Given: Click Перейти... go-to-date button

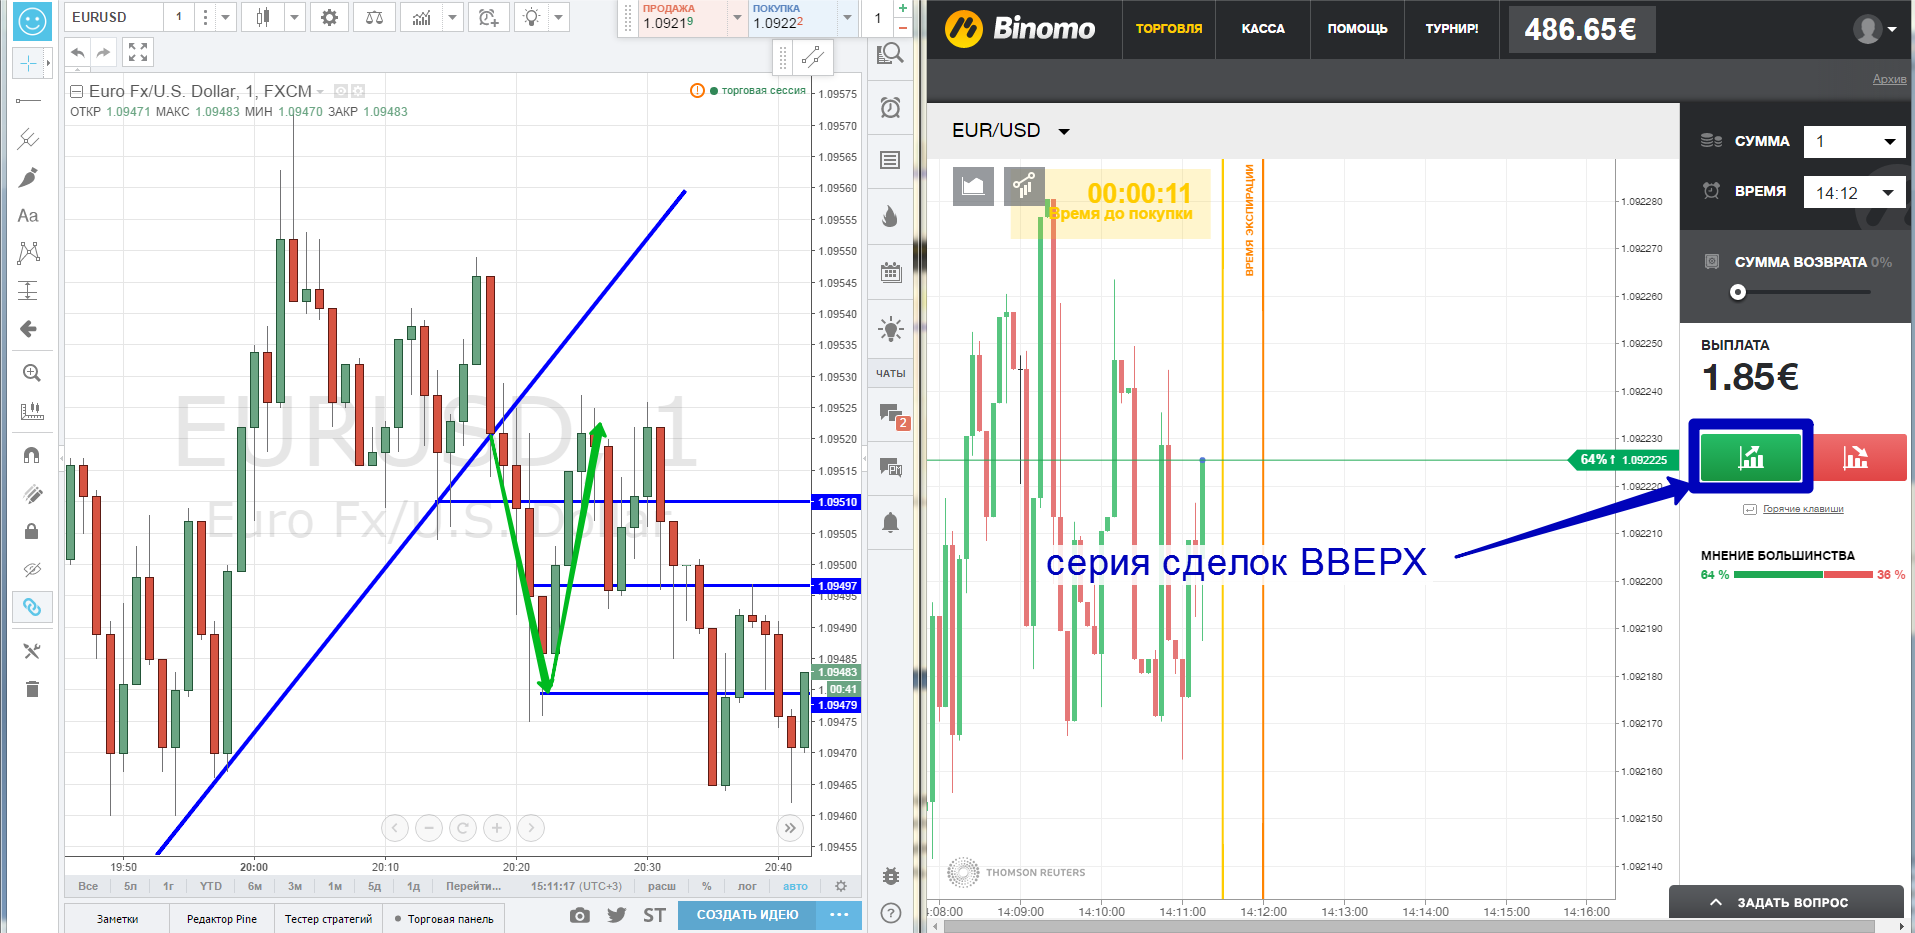Looking at the screenshot, I should 473,886.
